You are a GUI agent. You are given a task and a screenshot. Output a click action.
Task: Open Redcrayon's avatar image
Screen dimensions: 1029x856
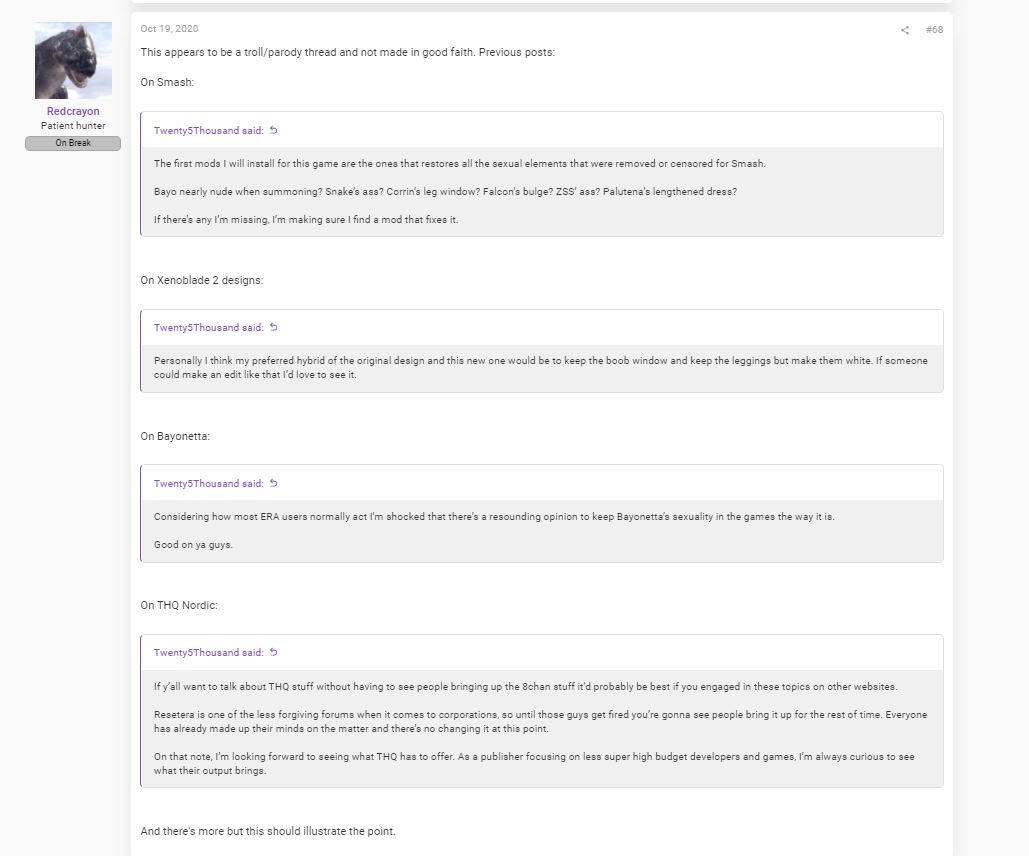(73, 60)
